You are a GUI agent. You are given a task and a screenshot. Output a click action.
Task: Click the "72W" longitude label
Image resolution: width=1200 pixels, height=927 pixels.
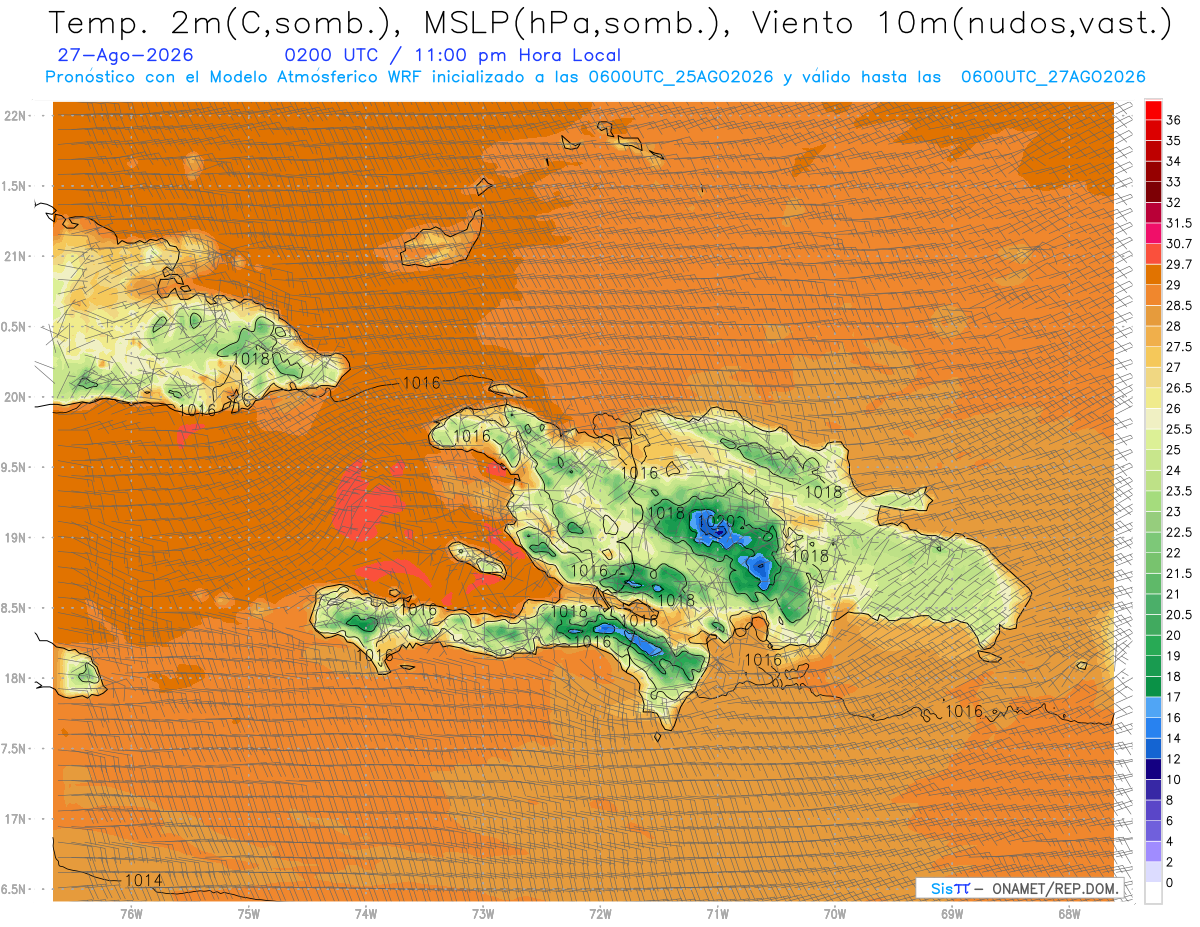tap(600, 914)
